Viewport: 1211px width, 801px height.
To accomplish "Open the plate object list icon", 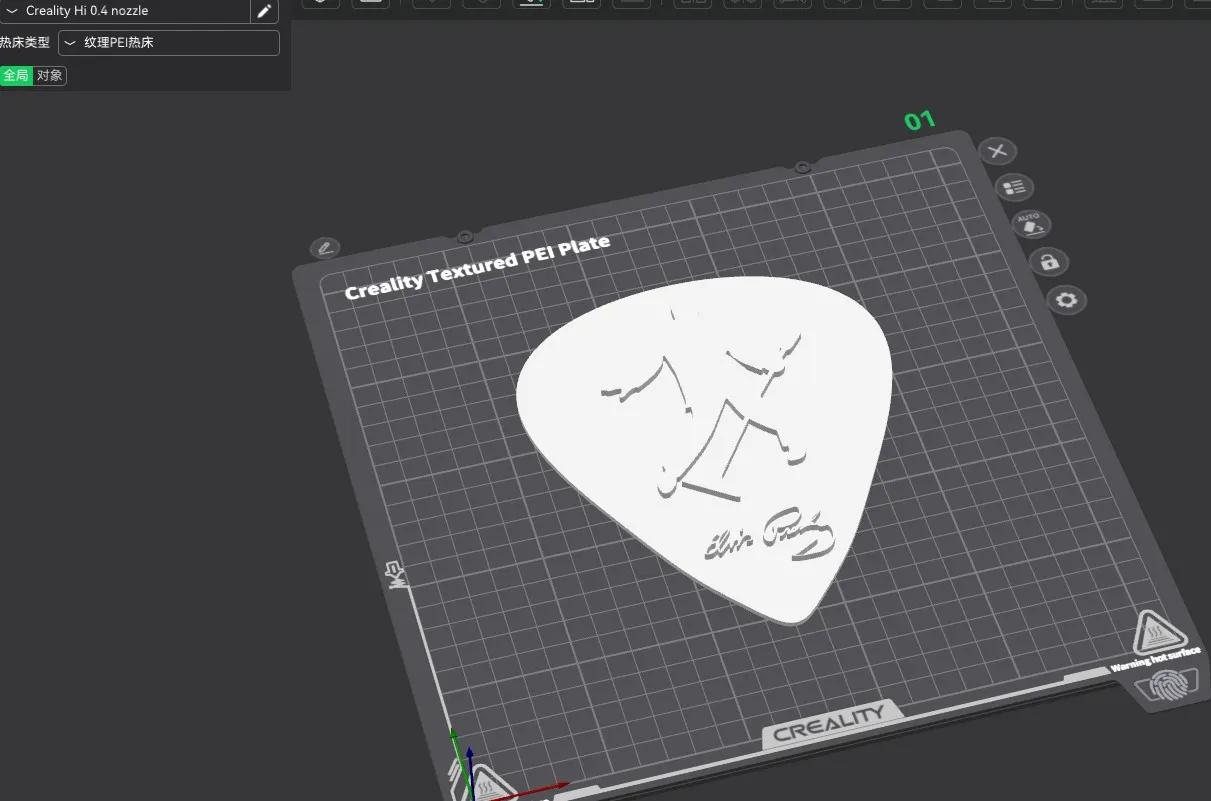I will [x=1015, y=187].
